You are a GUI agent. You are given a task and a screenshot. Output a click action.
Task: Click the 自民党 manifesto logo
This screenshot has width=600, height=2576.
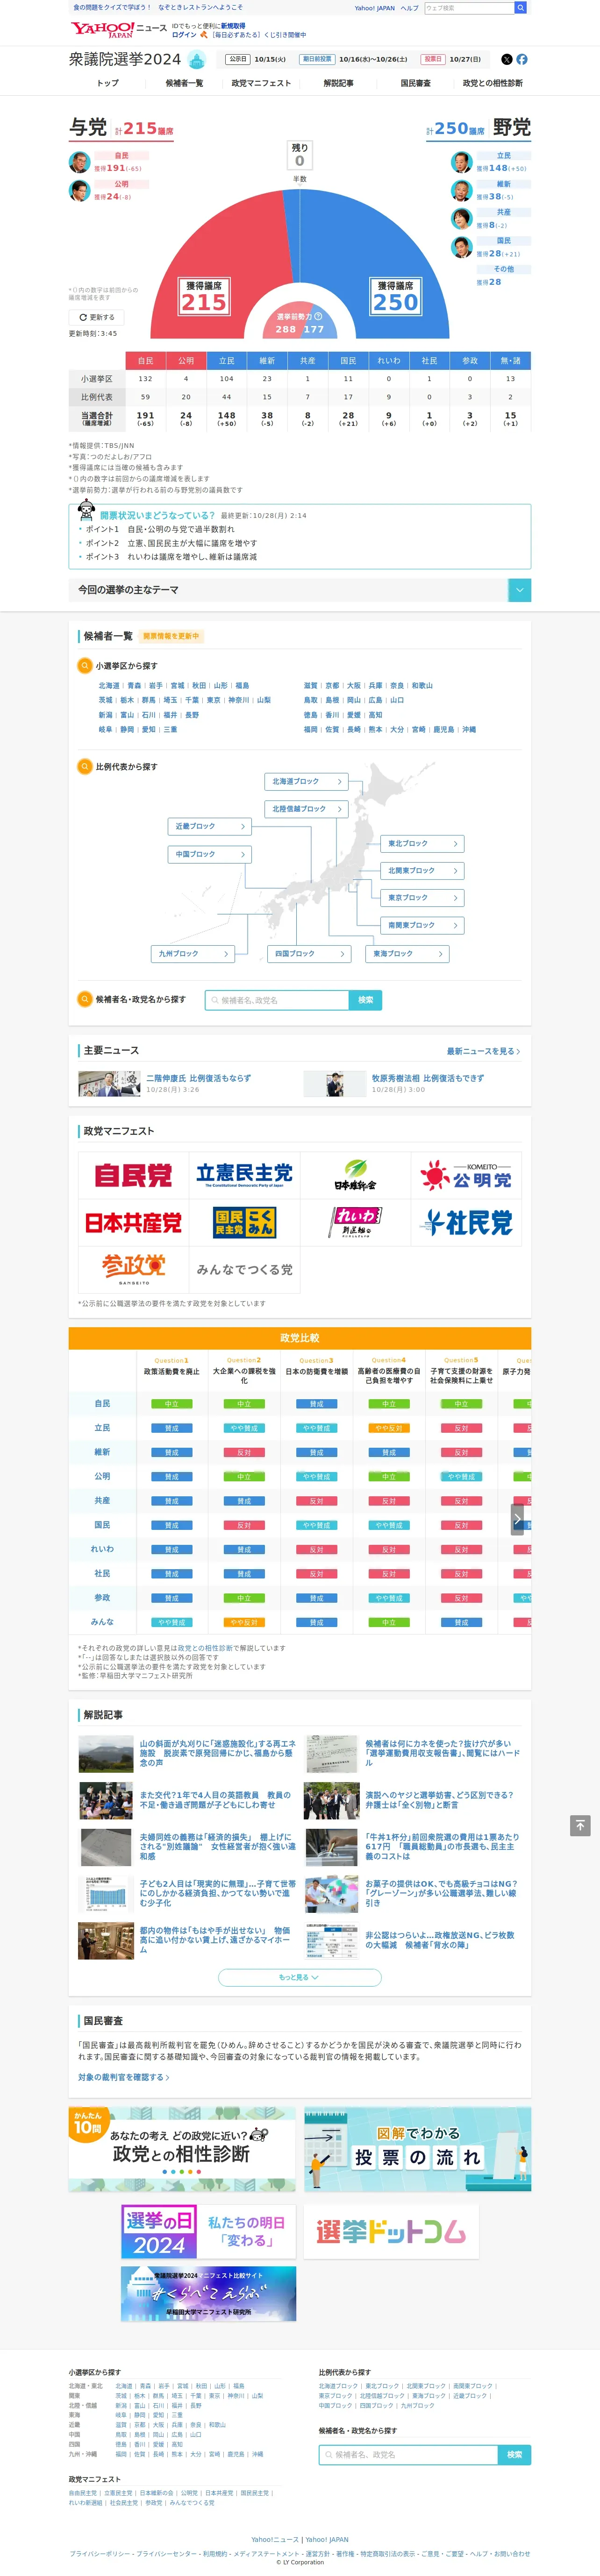pos(133,1175)
